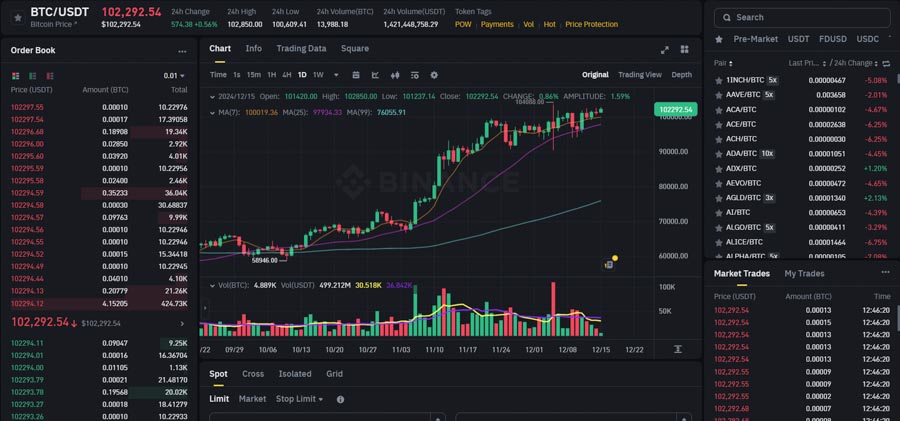
Task: Open technical indicators chart icon
Action: (375, 75)
